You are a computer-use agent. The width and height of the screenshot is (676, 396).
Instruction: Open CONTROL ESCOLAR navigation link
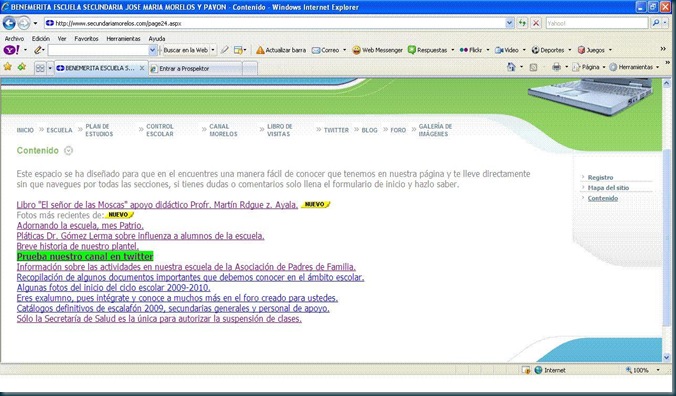coord(160,130)
